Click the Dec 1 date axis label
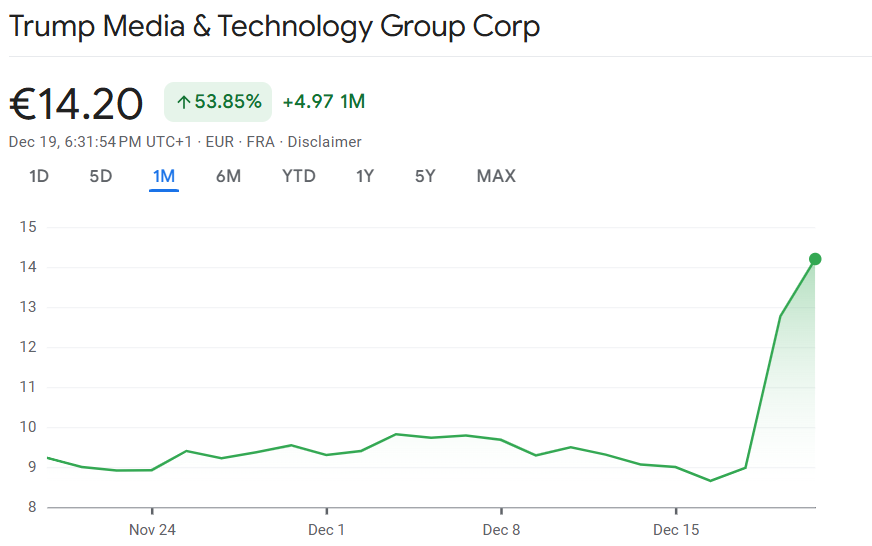 [327, 529]
